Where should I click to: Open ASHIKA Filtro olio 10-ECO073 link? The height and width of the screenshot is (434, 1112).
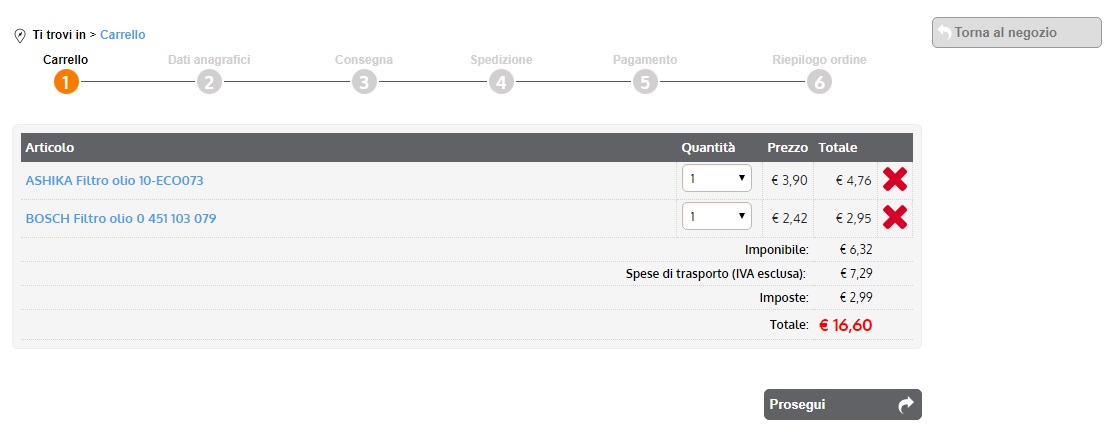tap(114, 181)
